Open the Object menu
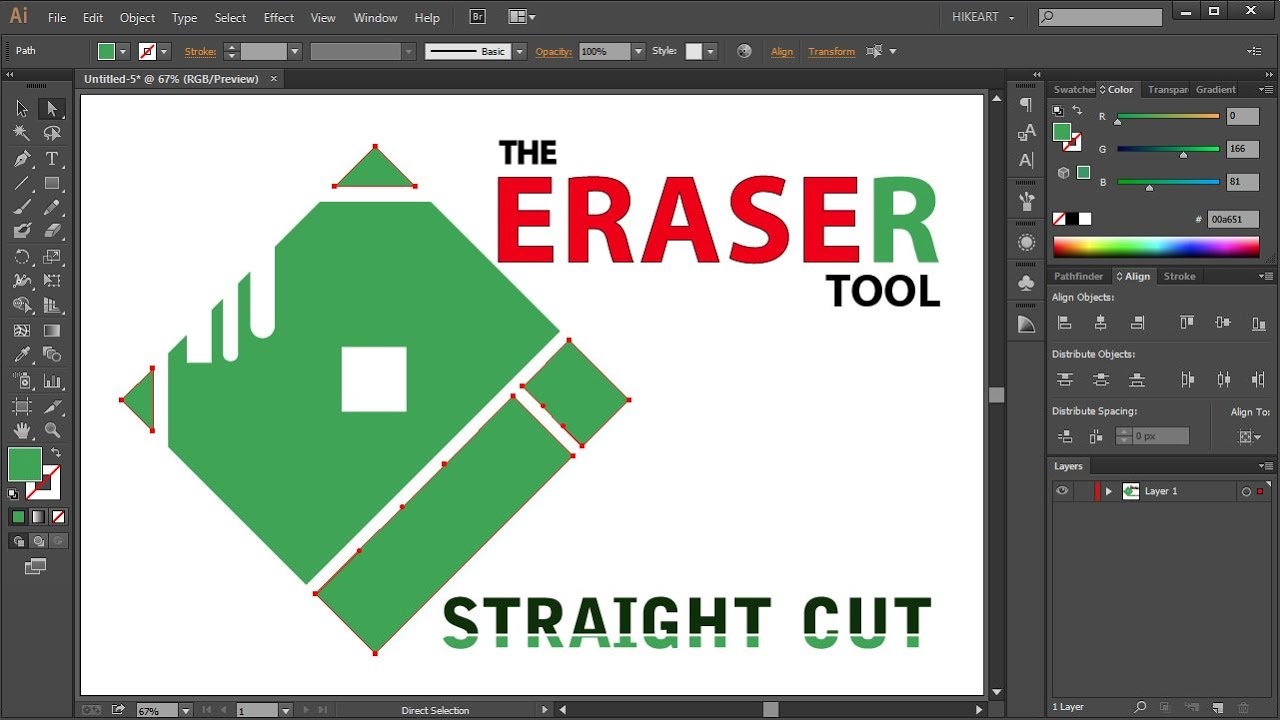Image resolution: width=1280 pixels, height=720 pixels. pos(137,18)
